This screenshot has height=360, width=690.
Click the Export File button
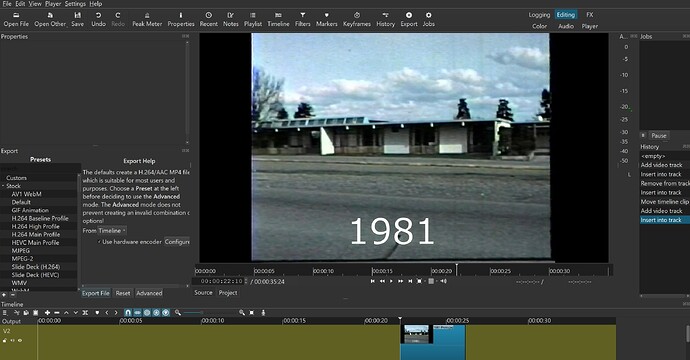96,293
